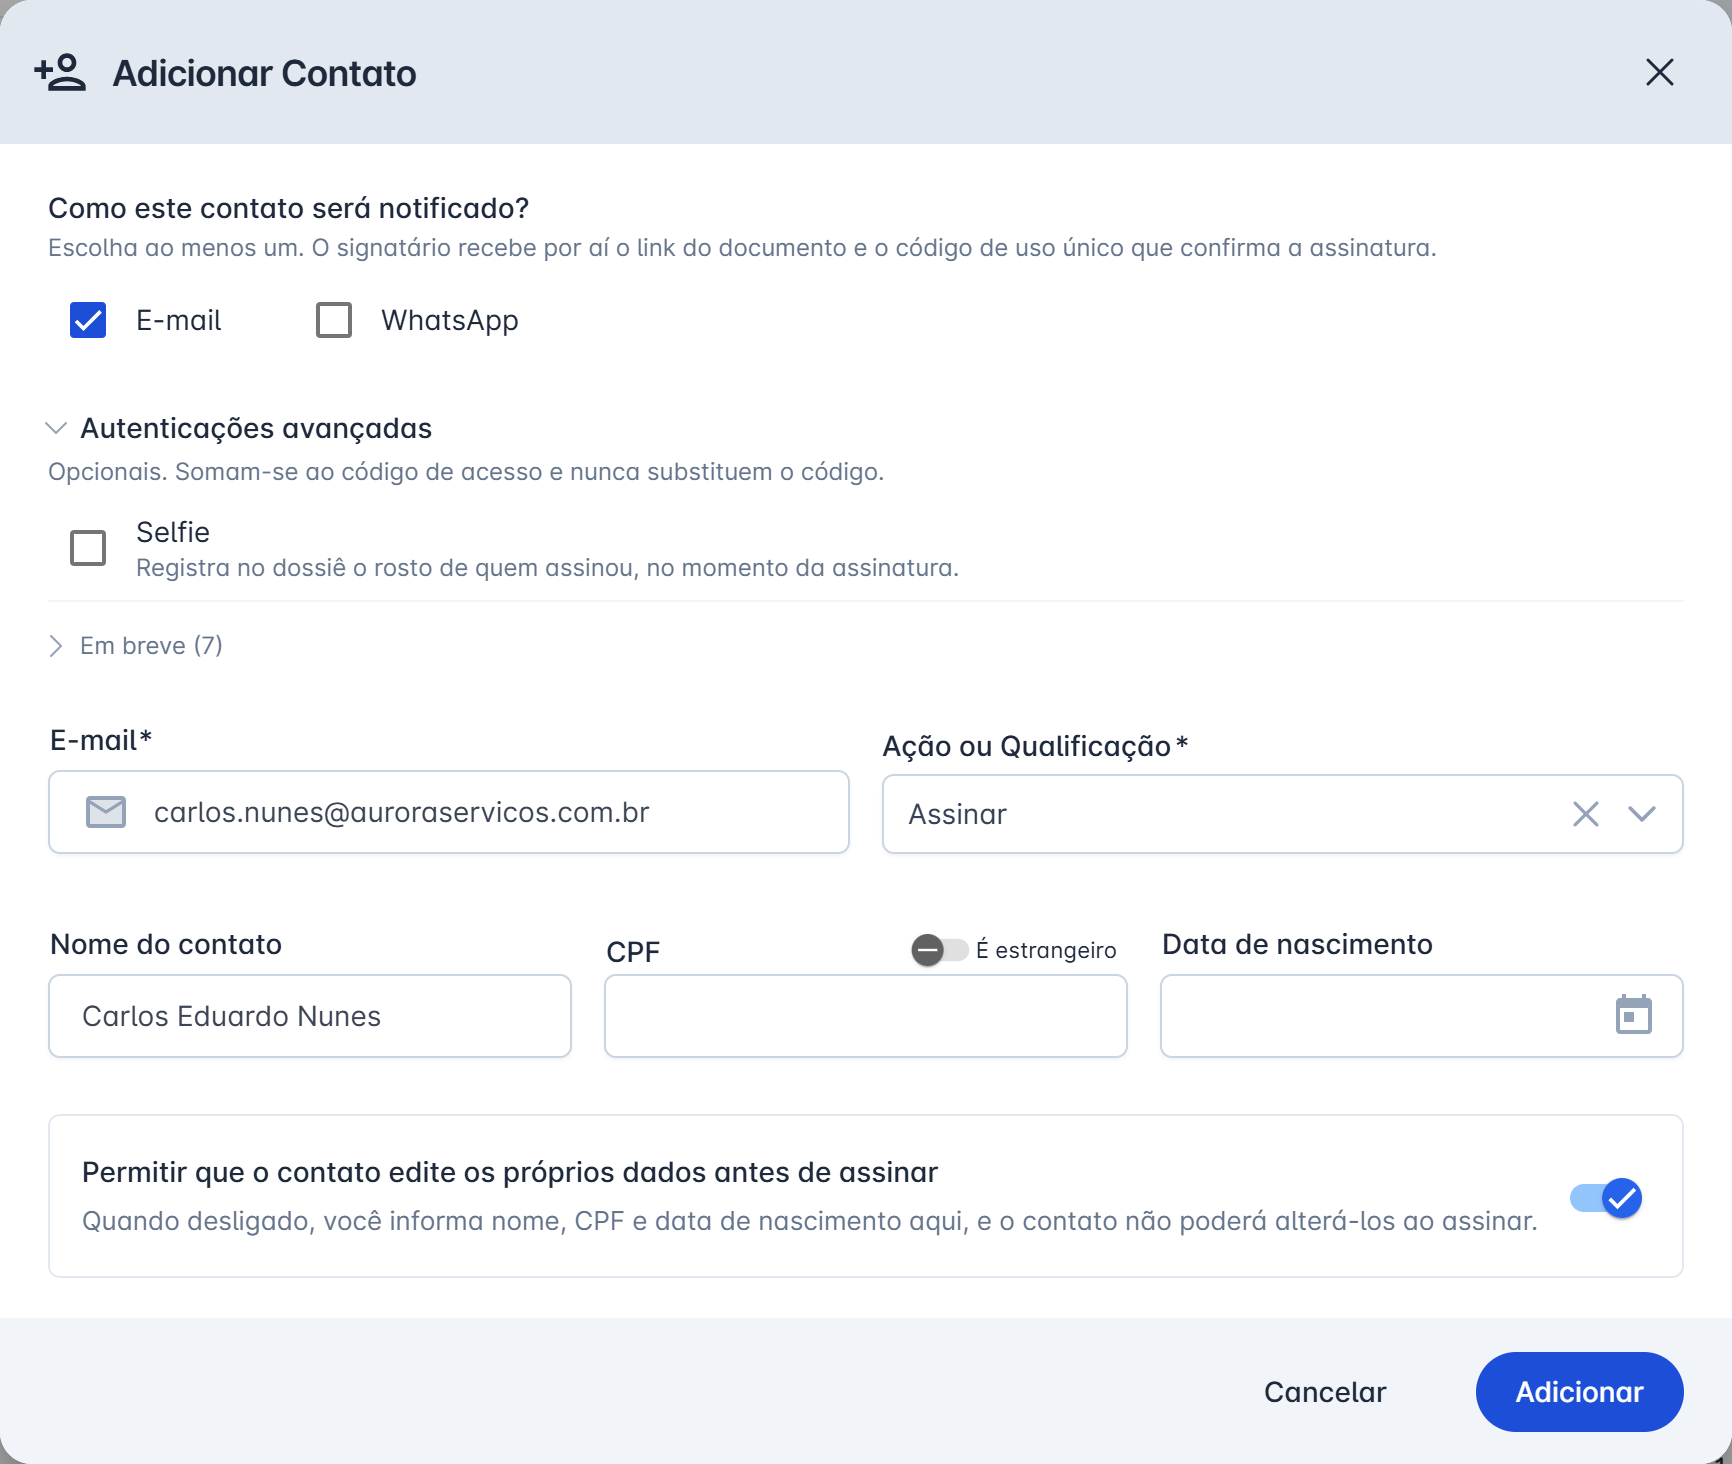Viewport: 1732px width, 1464px height.
Task: Click the Adicionar Contato title text
Action: tap(264, 73)
